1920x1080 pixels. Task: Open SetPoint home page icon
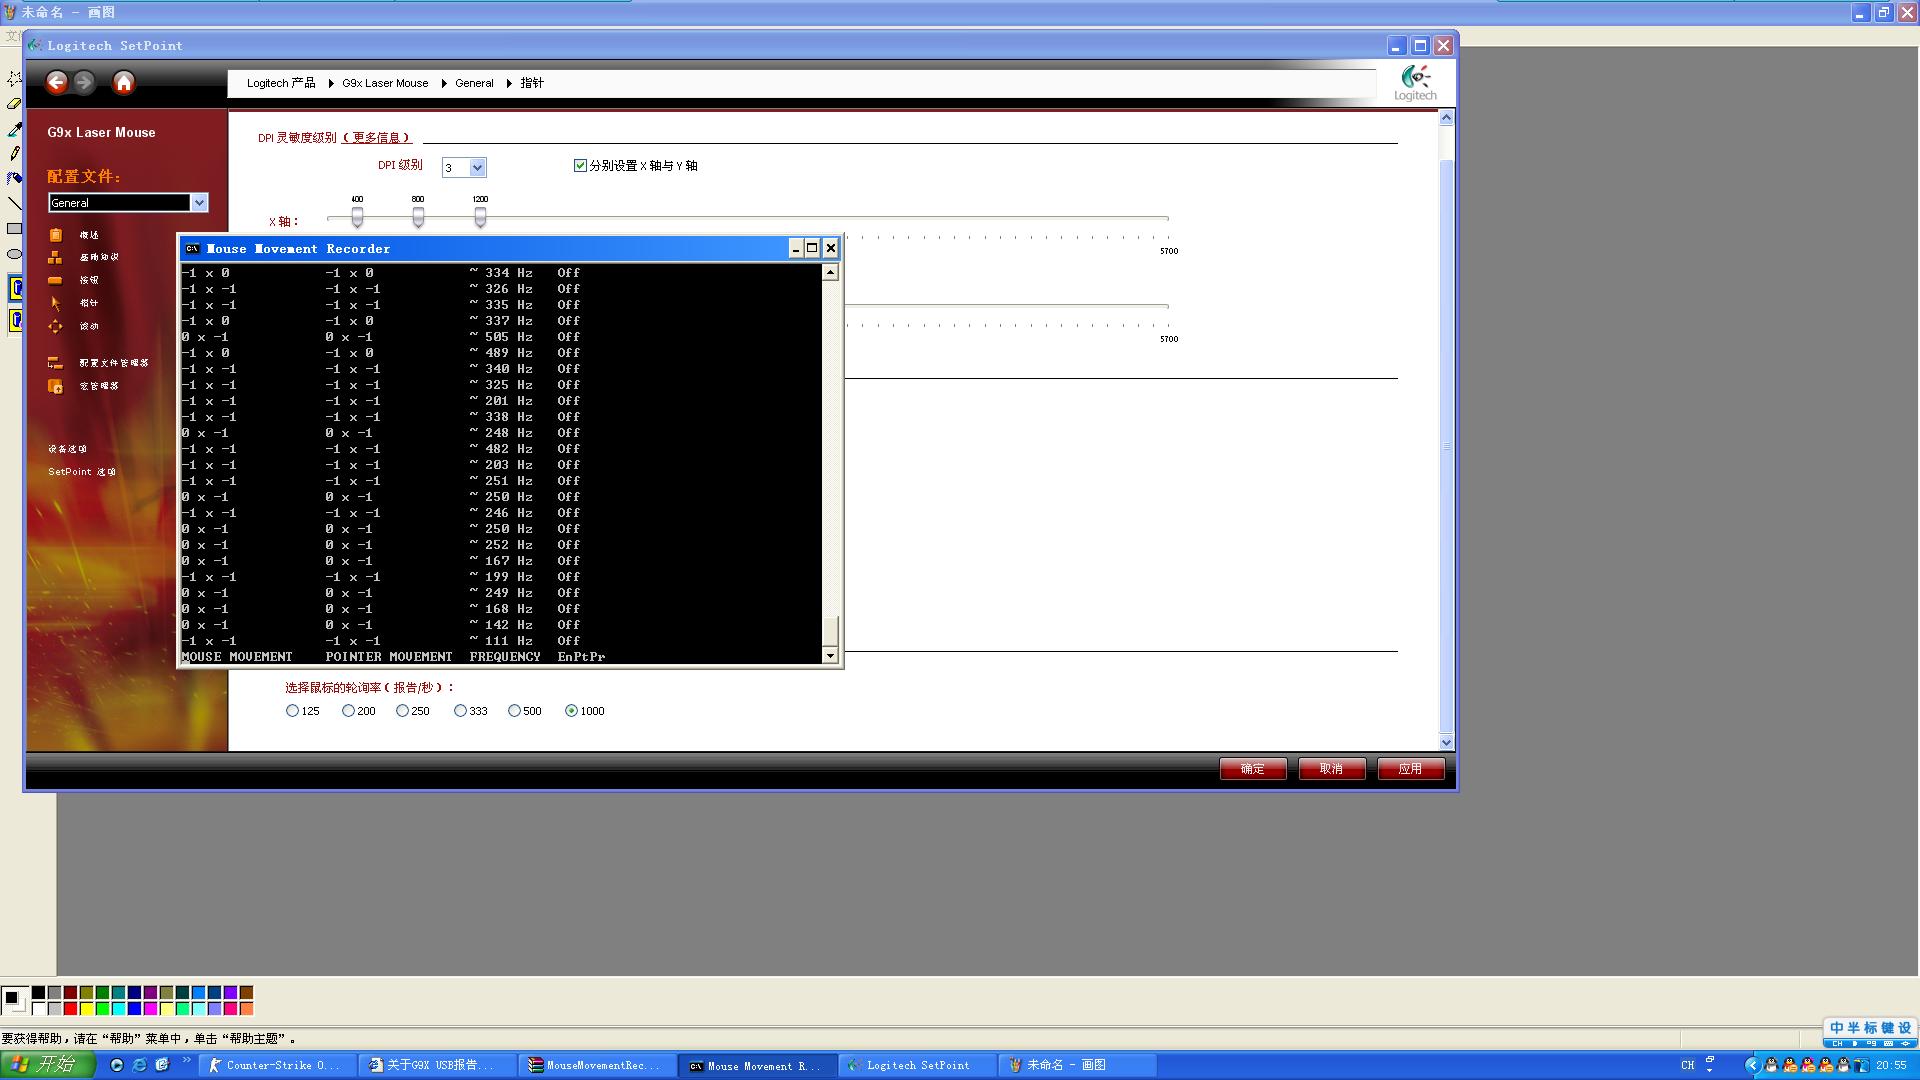pyautogui.click(x=124, y=83)
